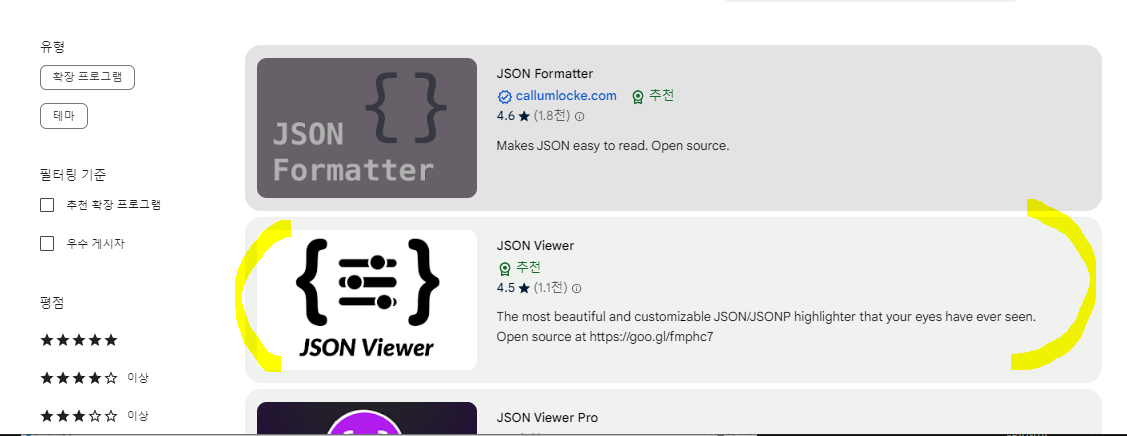Screen dimensions: 1127x436
Task: Open the JSON Formatter extension thumbnail
Action: (x=367, y=128)
